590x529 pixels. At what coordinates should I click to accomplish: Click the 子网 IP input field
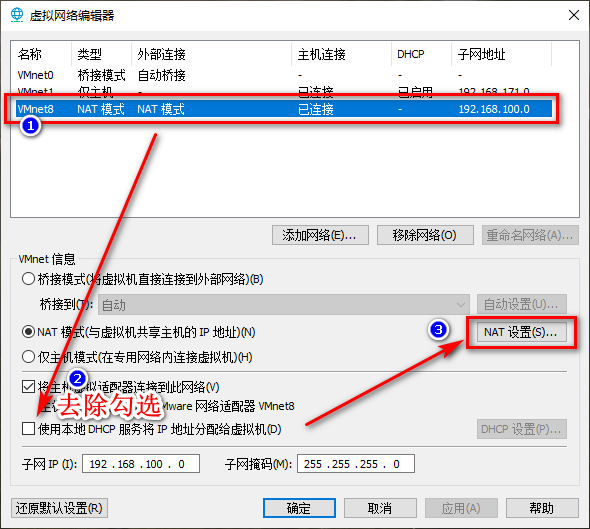point(141,464)
